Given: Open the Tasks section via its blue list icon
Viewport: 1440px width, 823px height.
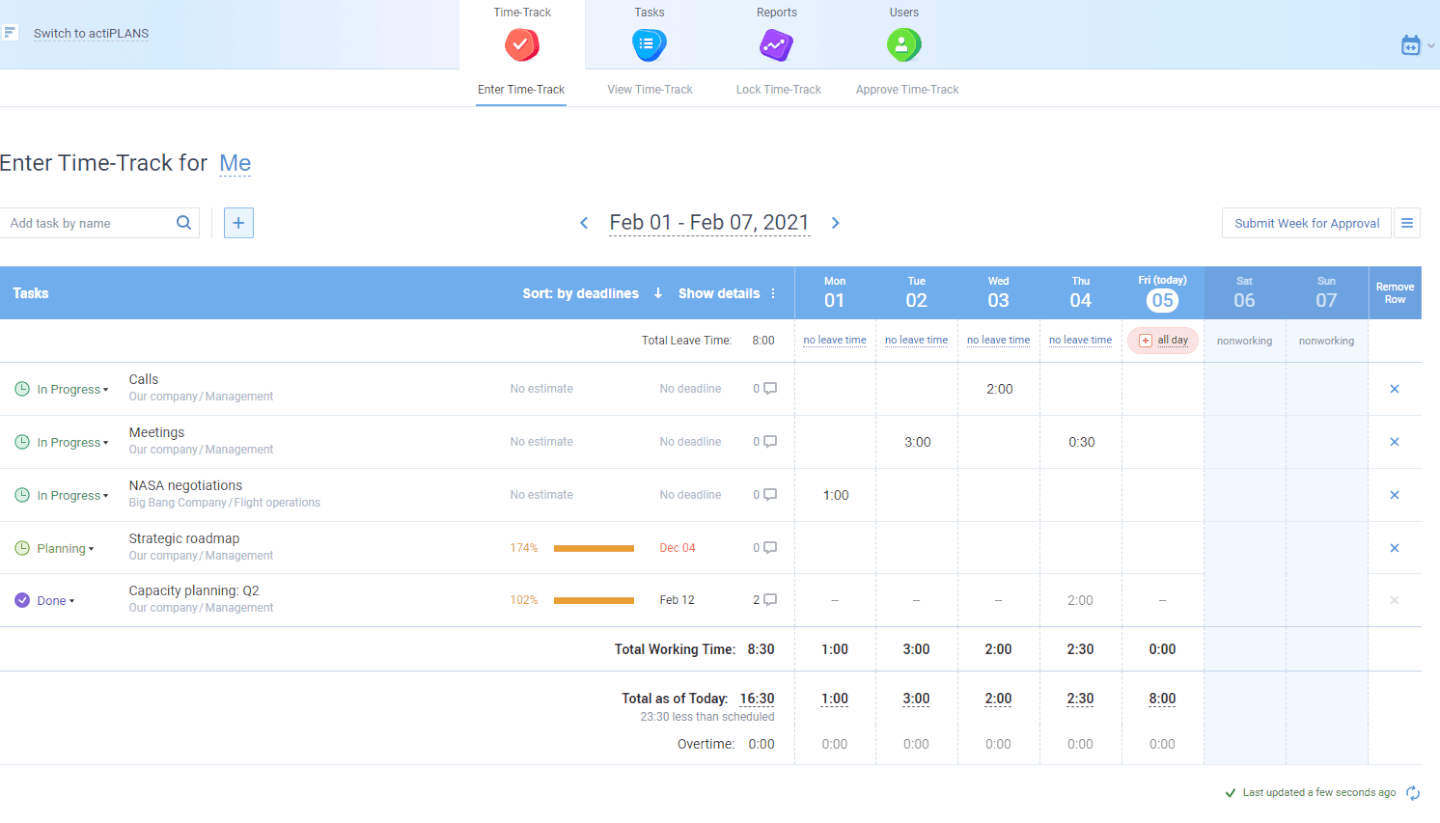Looking at the screenshot, I should [649, 44].
